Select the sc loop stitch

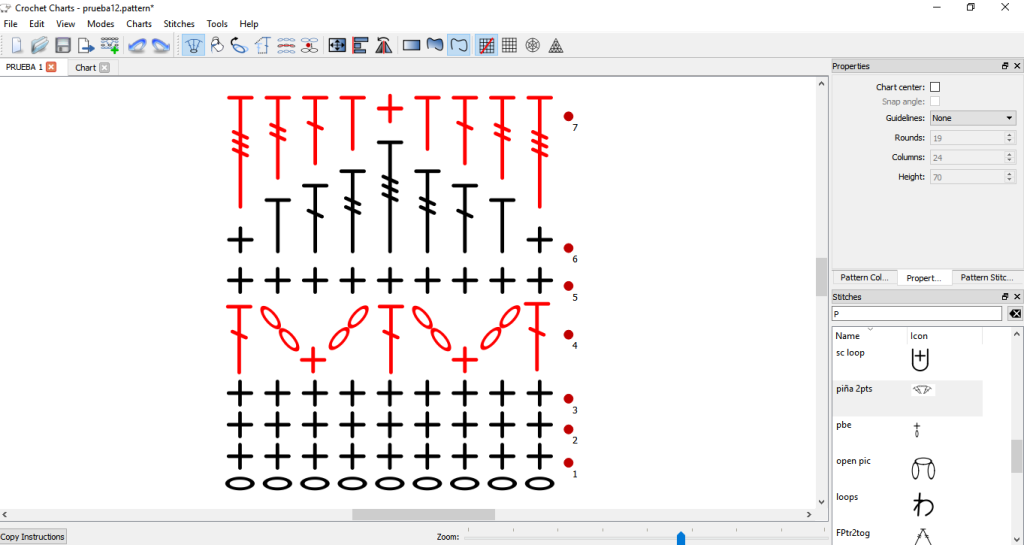coord(850,353)
